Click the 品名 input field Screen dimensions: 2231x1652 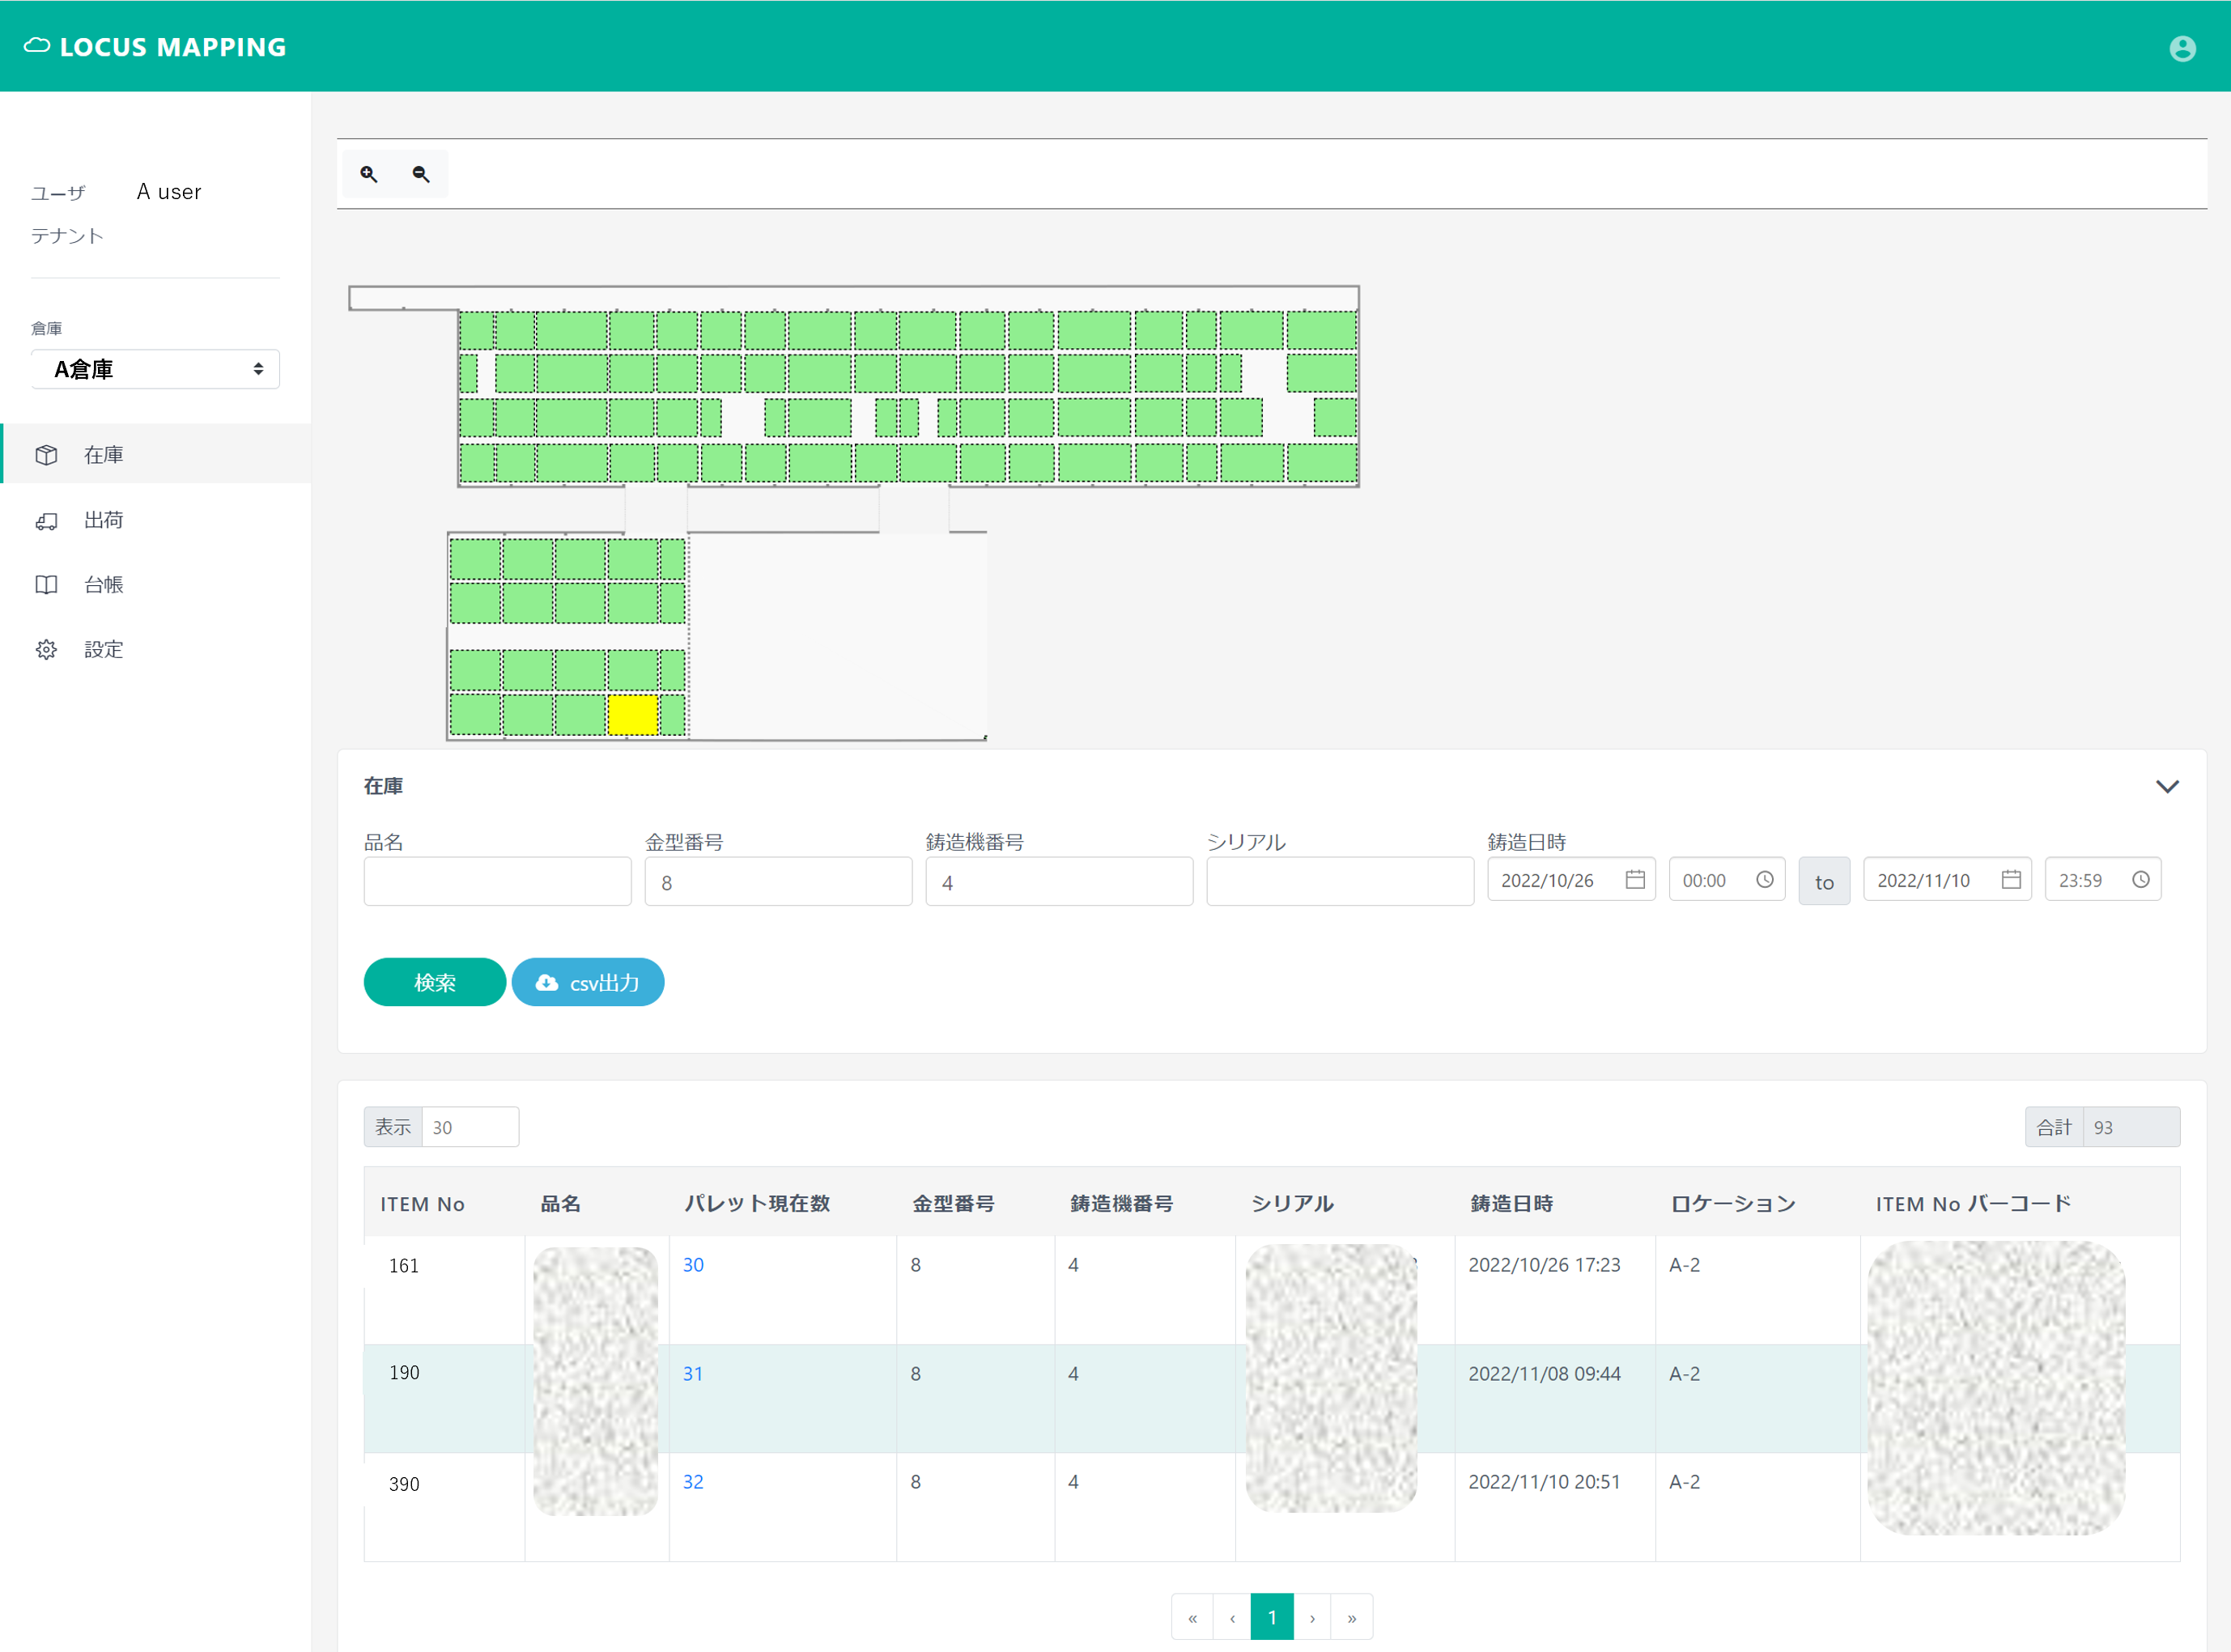(497, 882)
